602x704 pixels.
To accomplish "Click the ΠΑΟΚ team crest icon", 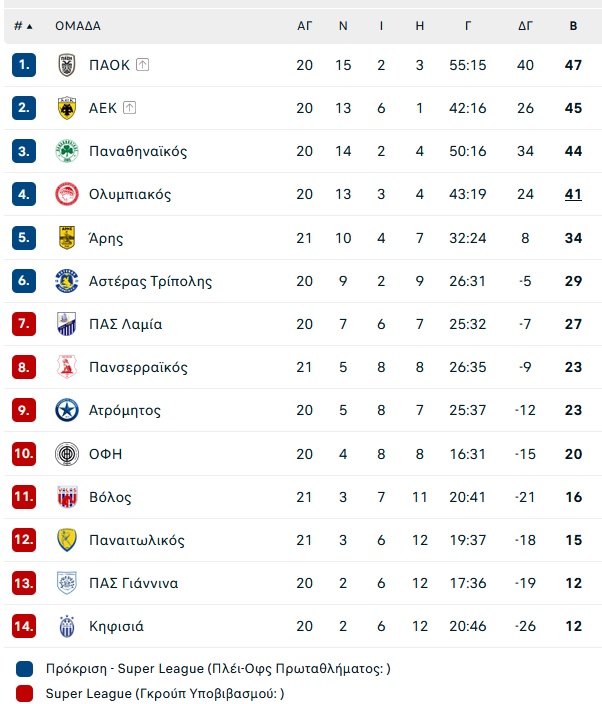I will 67,65.
